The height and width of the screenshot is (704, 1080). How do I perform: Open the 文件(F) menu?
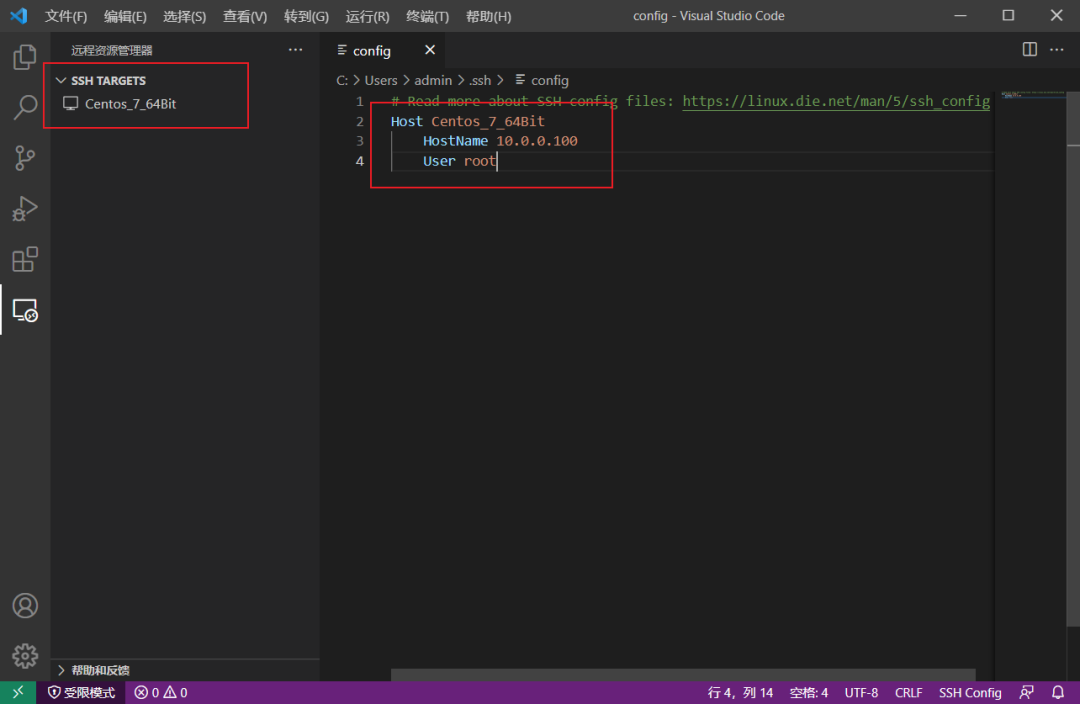(66, 16)
